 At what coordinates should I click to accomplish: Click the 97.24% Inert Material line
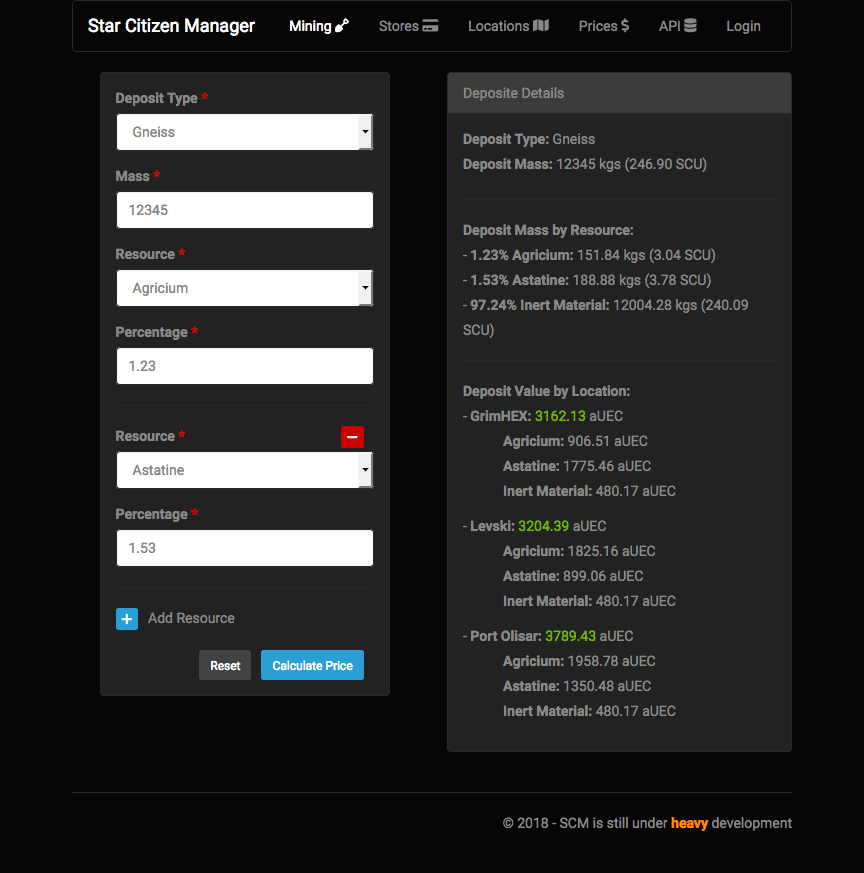pyautogui.click(x=606, y=317)
